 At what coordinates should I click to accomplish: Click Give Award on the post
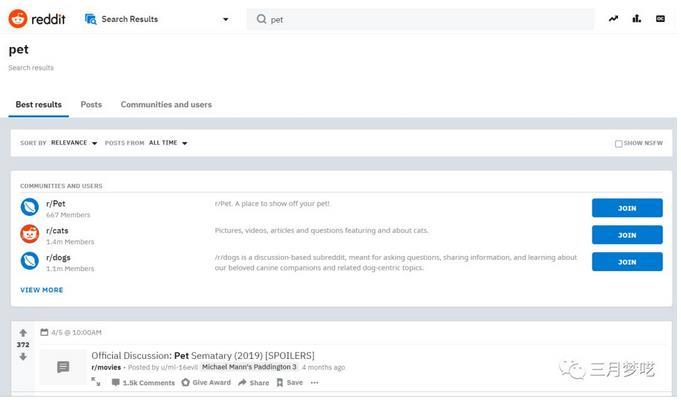[x=206, y=382]
